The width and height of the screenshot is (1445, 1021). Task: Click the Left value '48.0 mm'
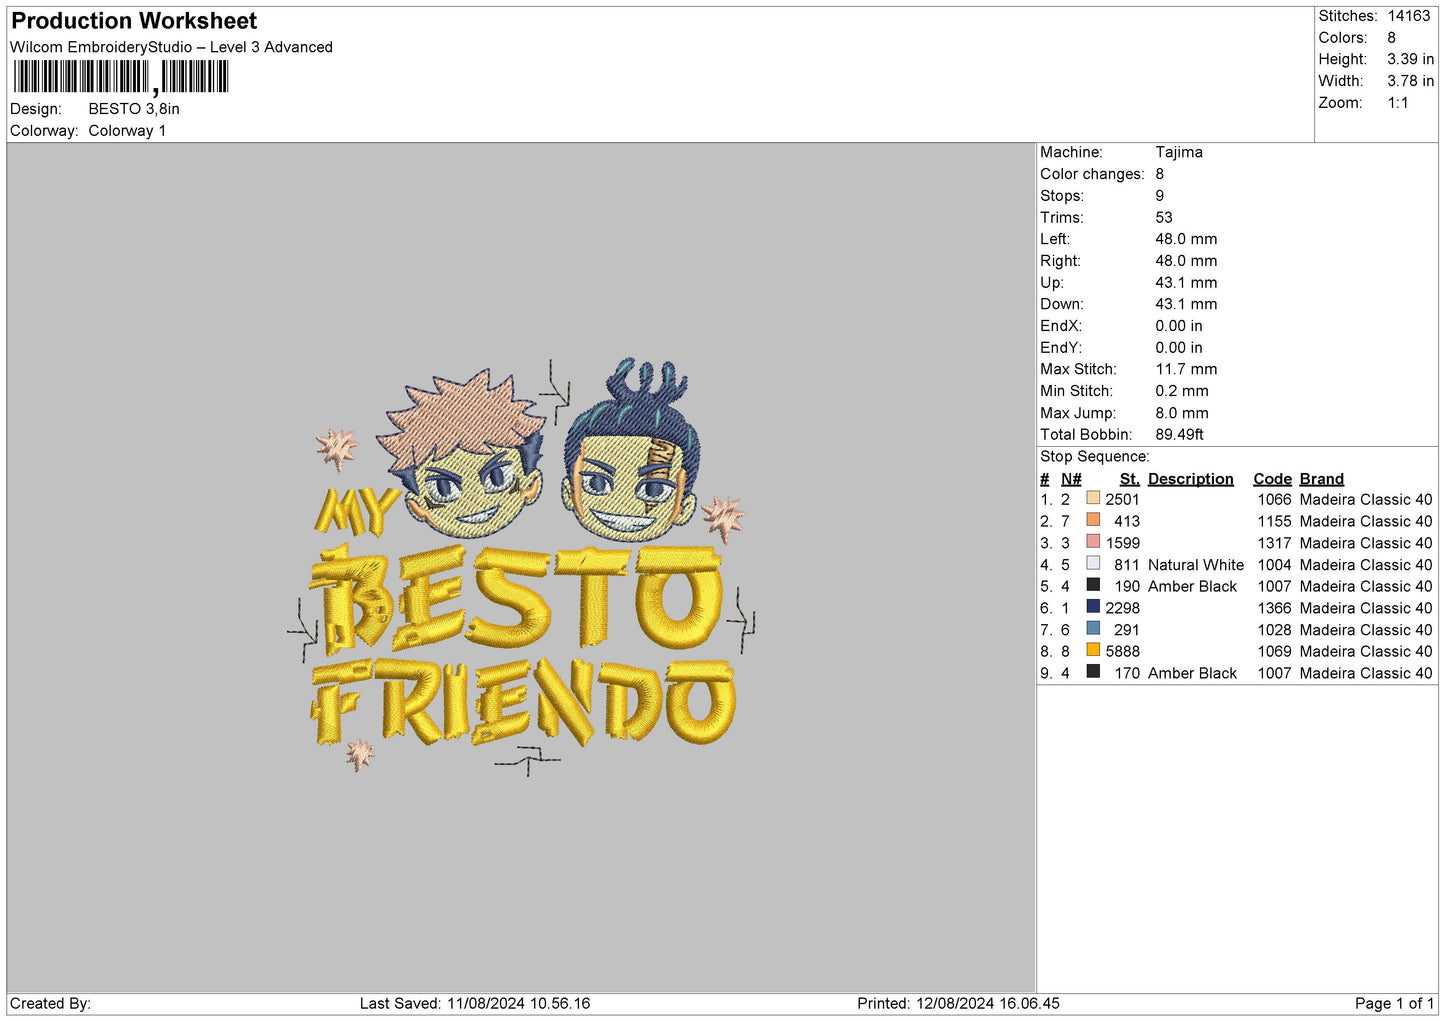(x=1186, y=239)
